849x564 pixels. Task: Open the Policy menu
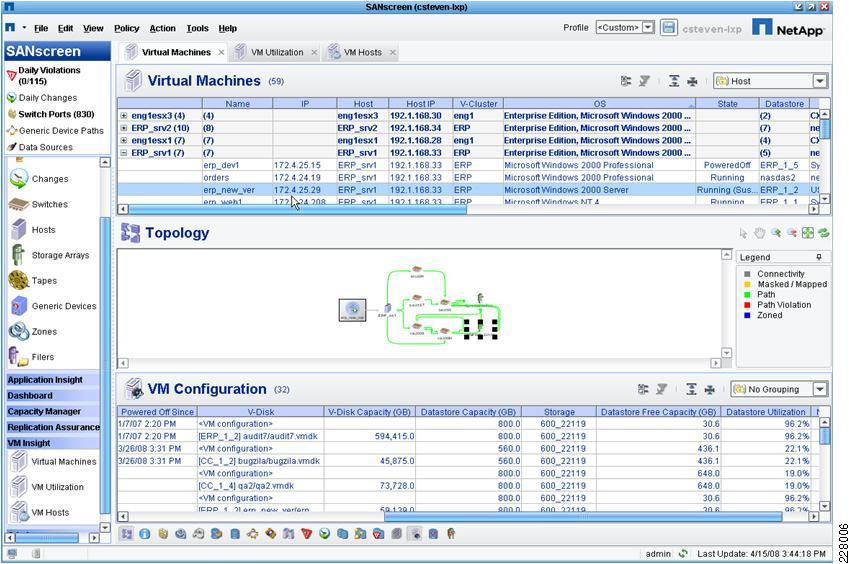126,28
